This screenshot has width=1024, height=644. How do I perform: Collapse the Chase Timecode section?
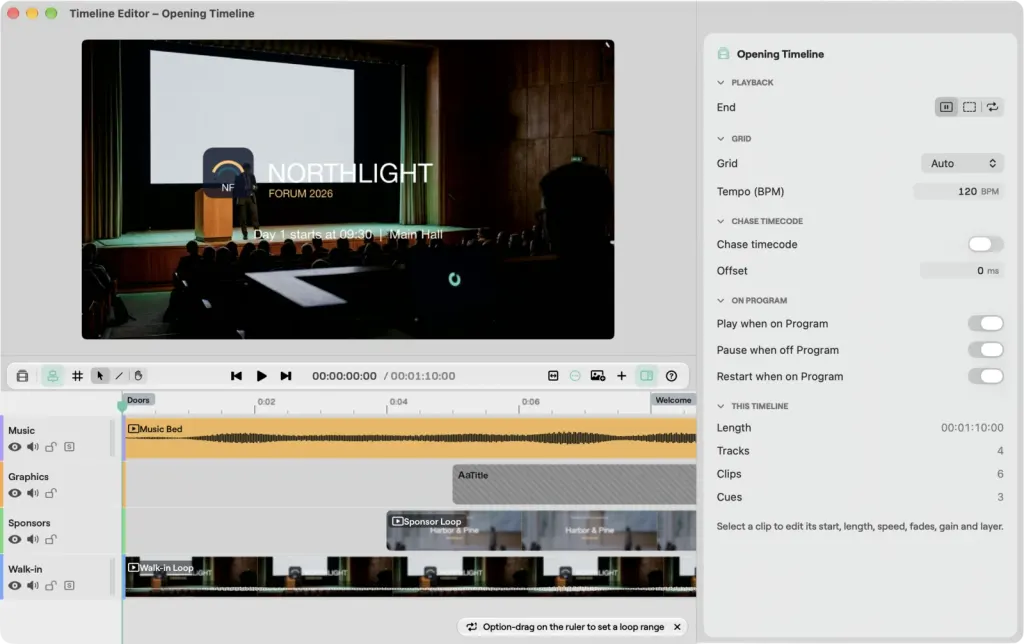(720, 221)
